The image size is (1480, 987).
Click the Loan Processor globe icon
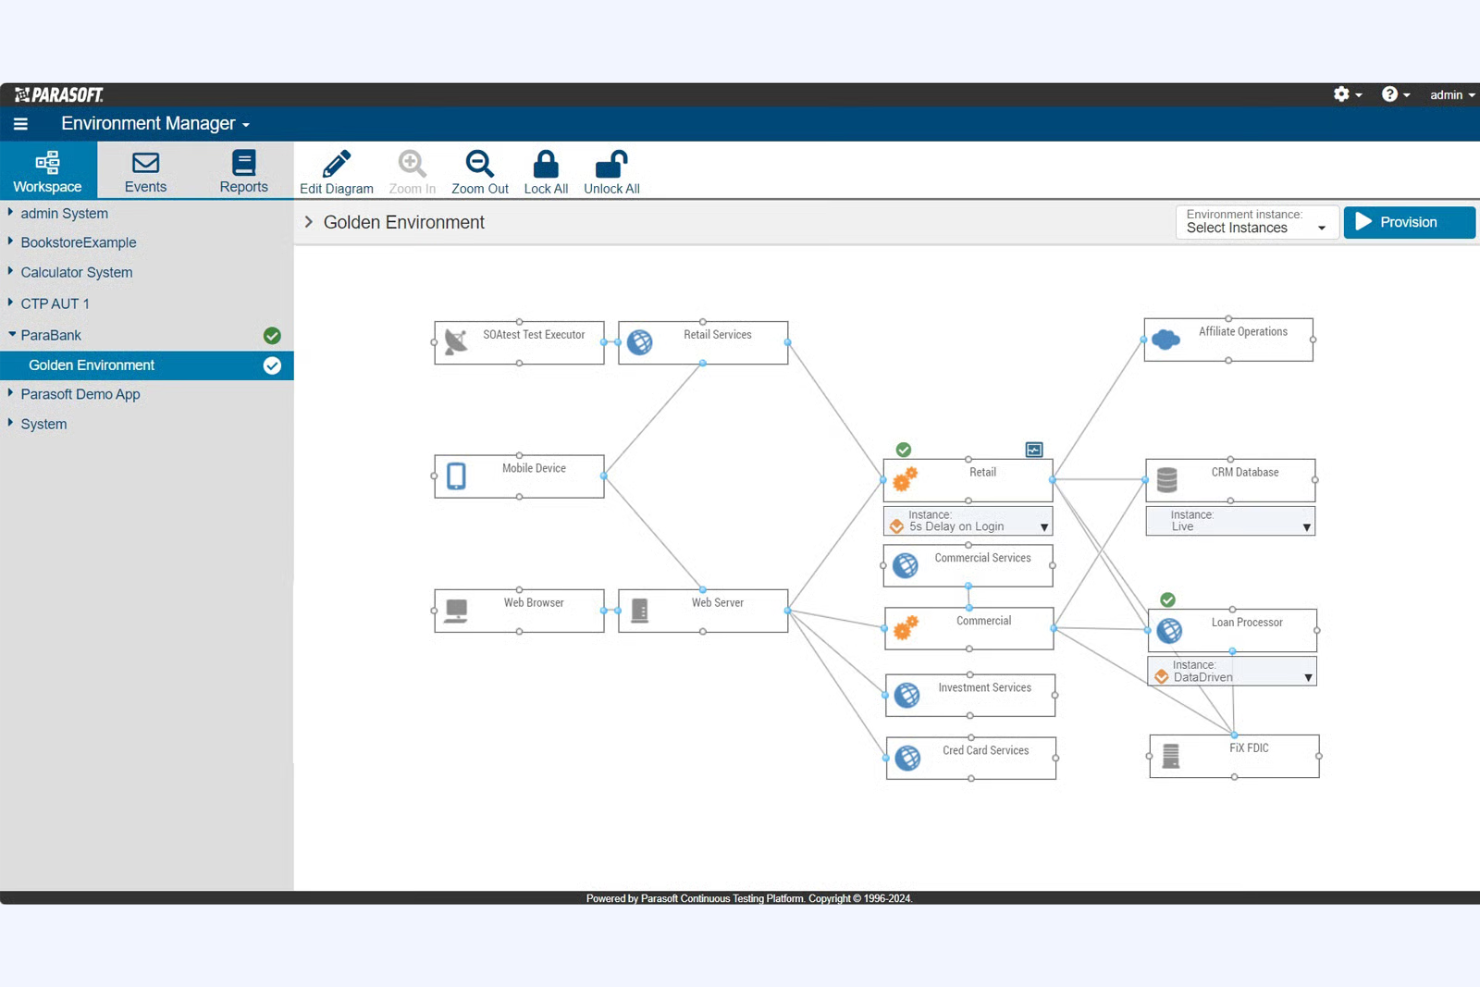(x=1169, y=630)
